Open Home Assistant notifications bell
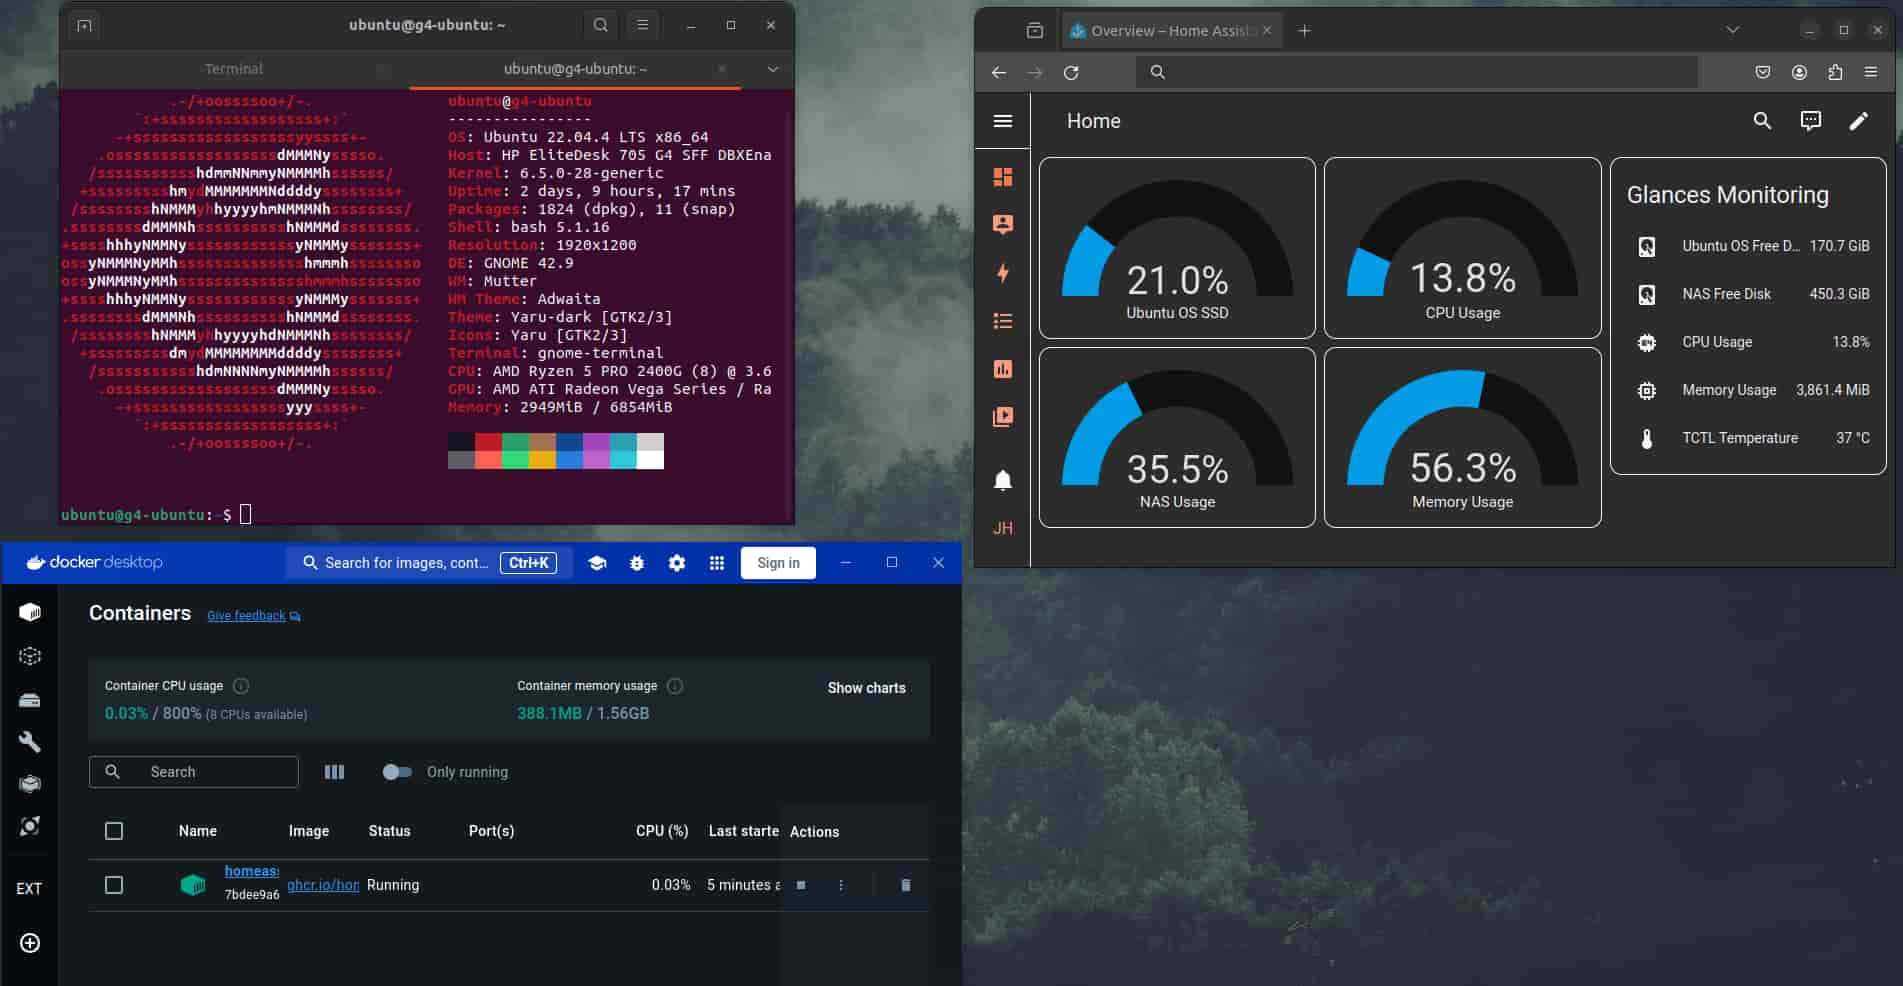 (1003, 480)
